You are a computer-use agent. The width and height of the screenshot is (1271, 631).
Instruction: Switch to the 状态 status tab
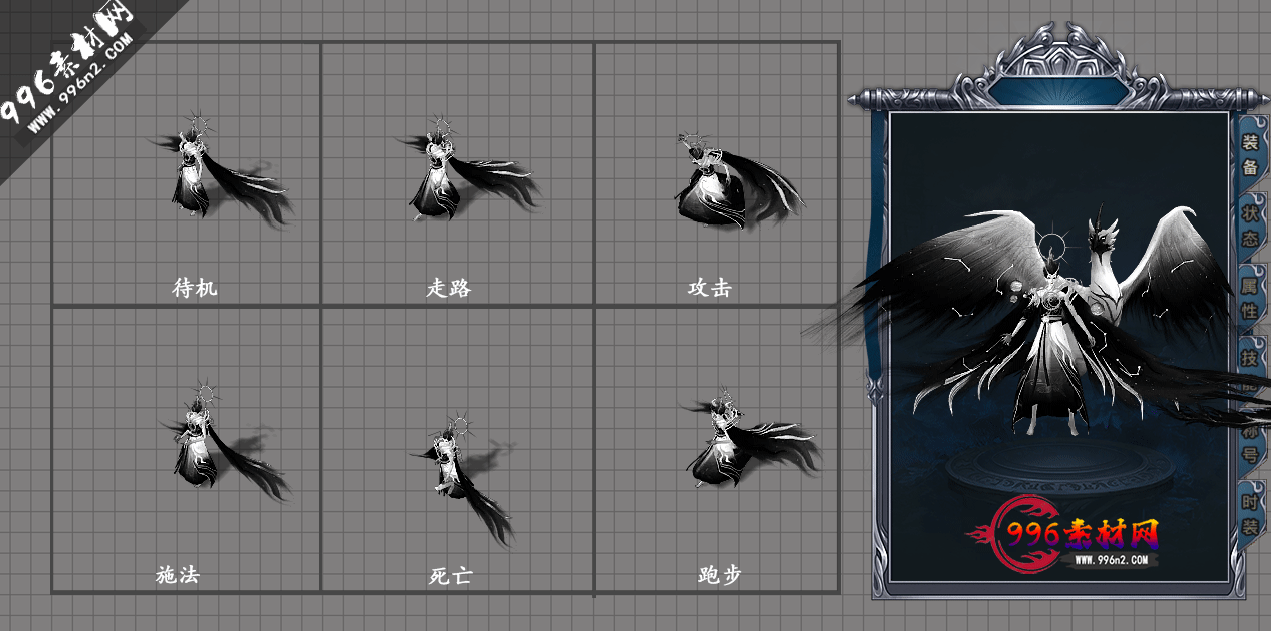(1250, 226)
